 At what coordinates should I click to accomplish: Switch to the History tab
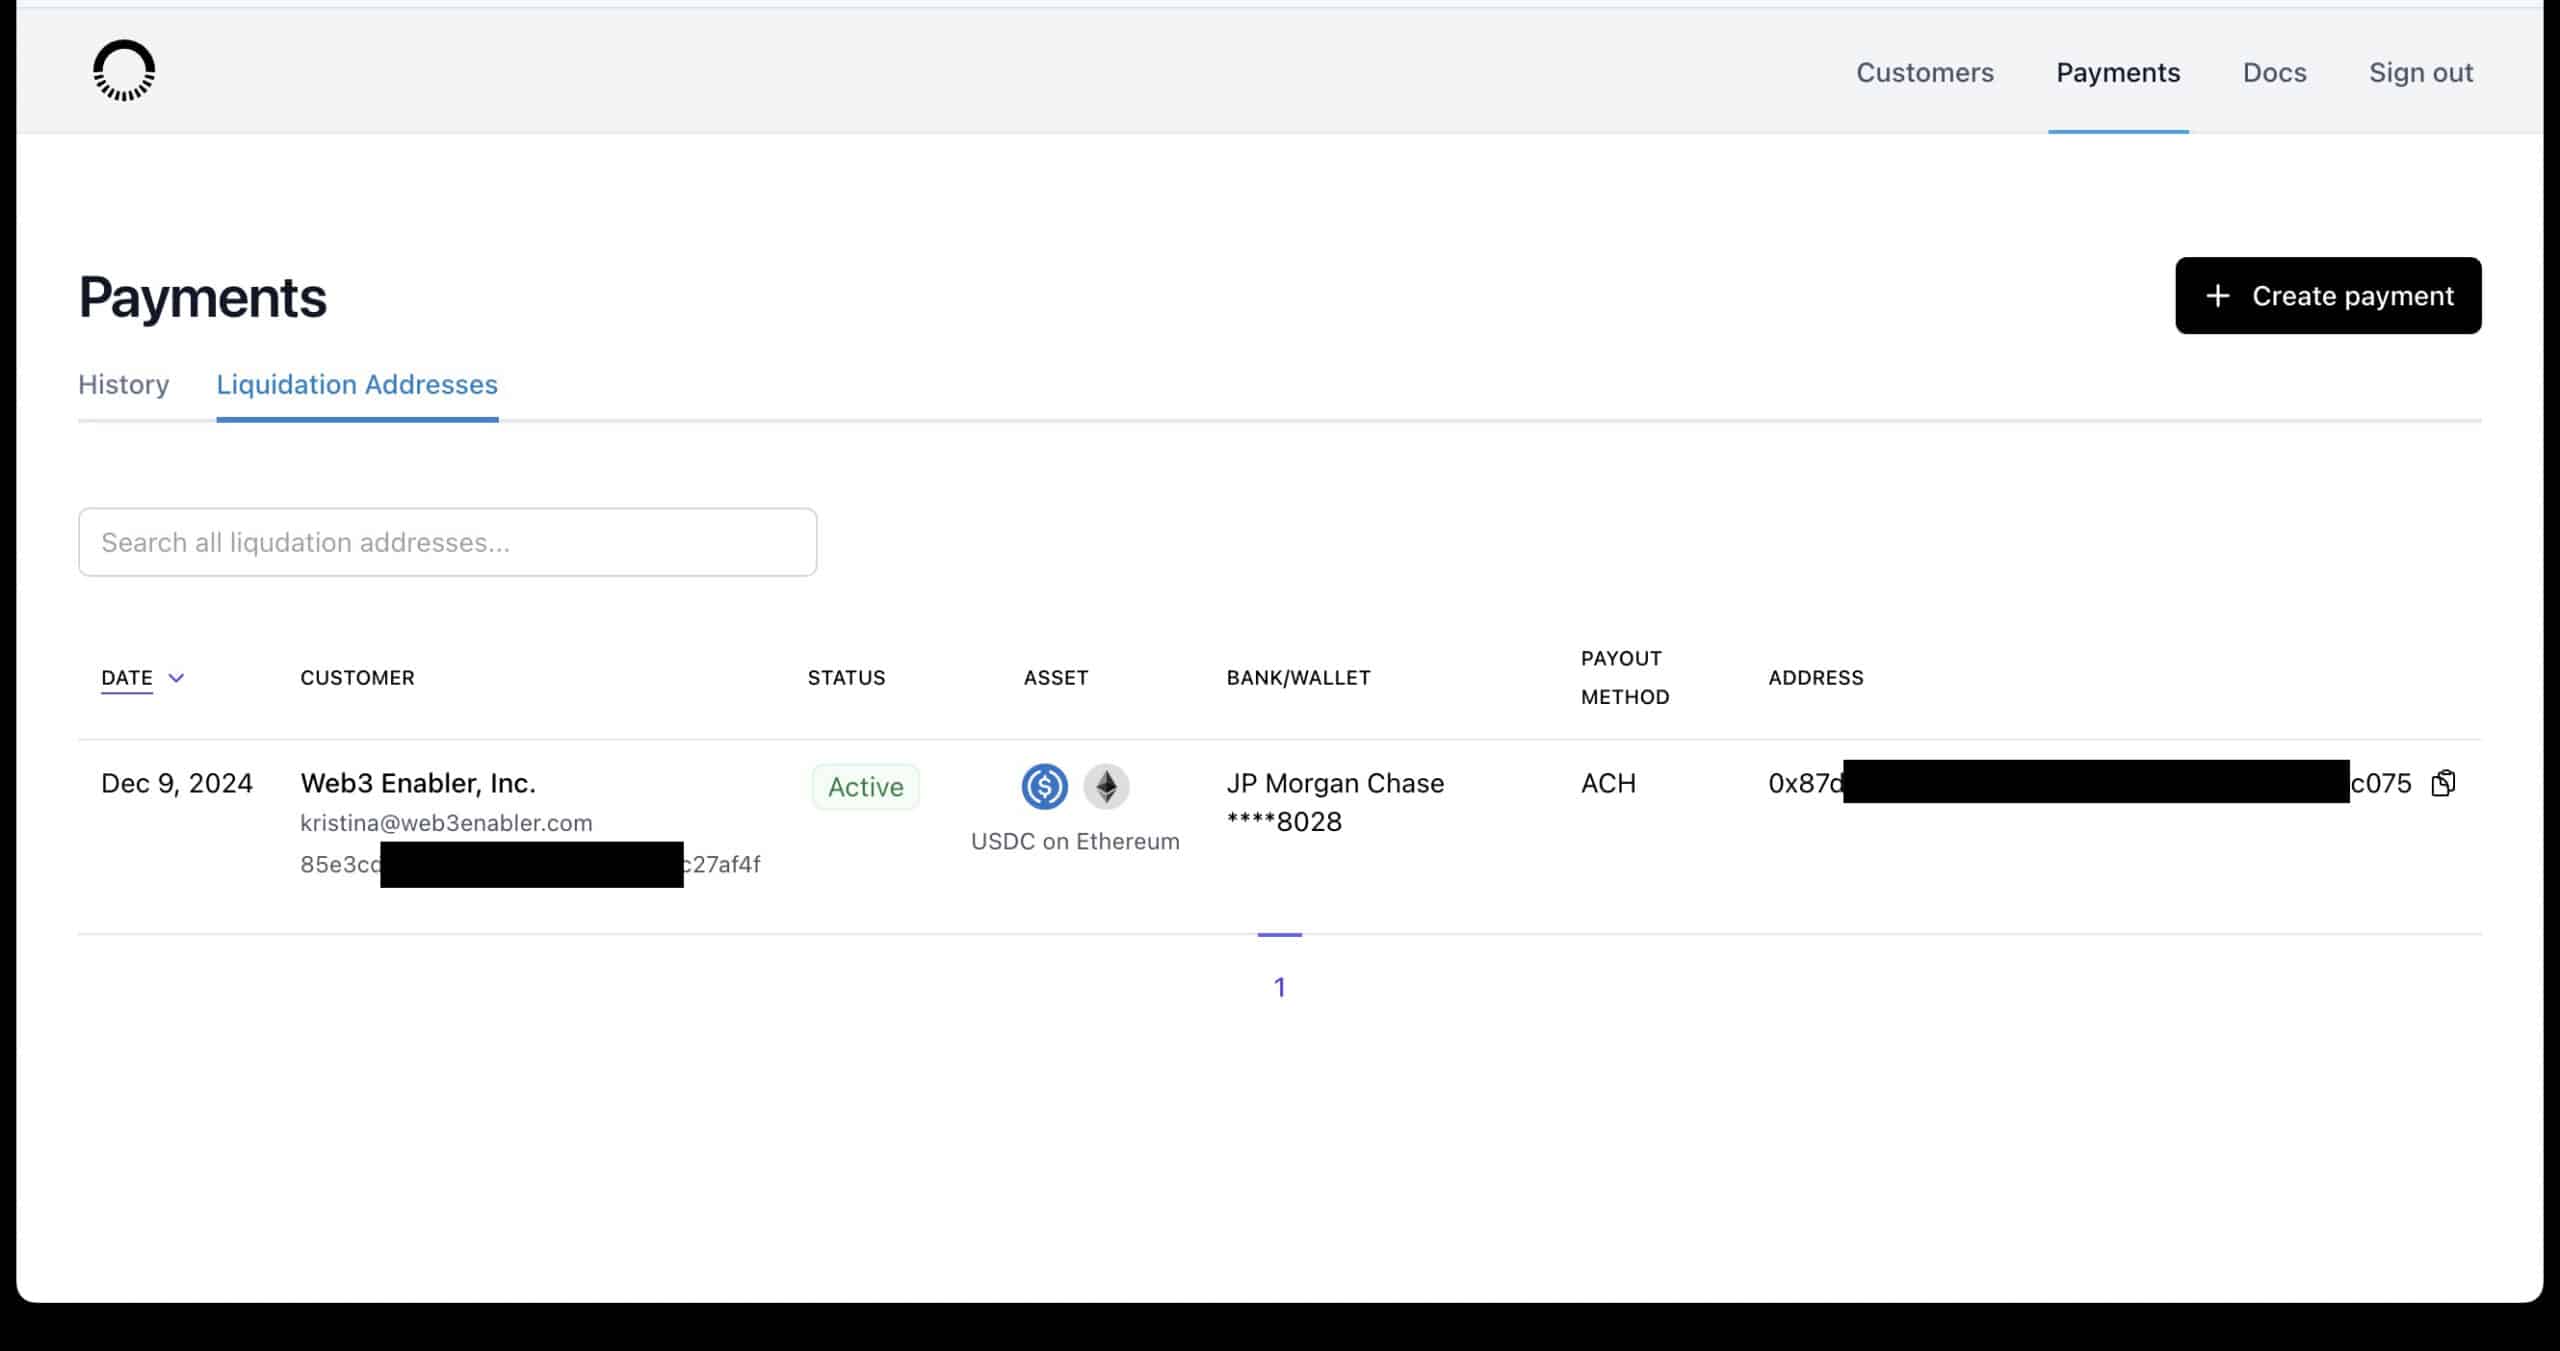pos(124,385)
